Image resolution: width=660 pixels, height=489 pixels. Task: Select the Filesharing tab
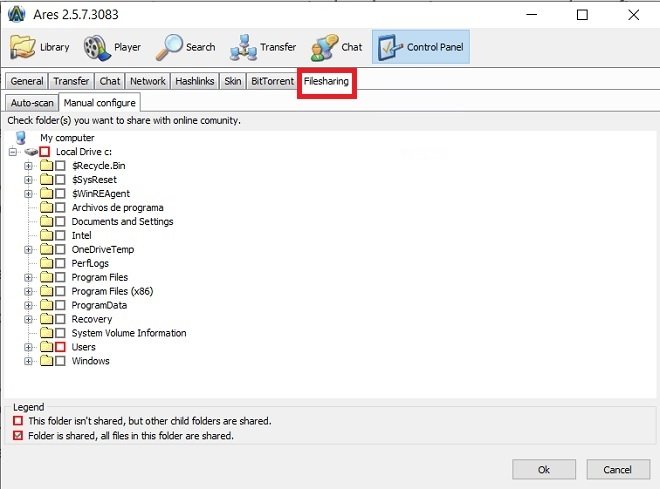[x=326, y=81]
